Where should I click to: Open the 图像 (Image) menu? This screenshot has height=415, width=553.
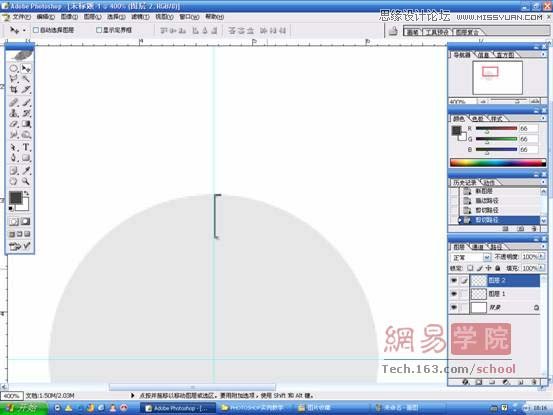pos(69,17)
